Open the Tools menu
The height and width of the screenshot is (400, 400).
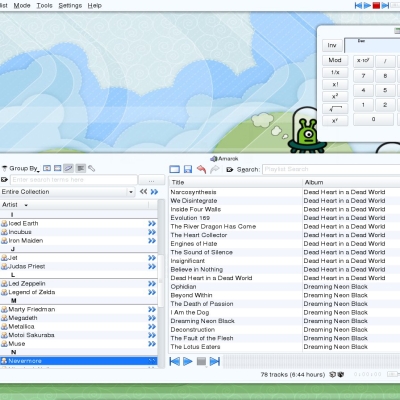coord(45,6)
